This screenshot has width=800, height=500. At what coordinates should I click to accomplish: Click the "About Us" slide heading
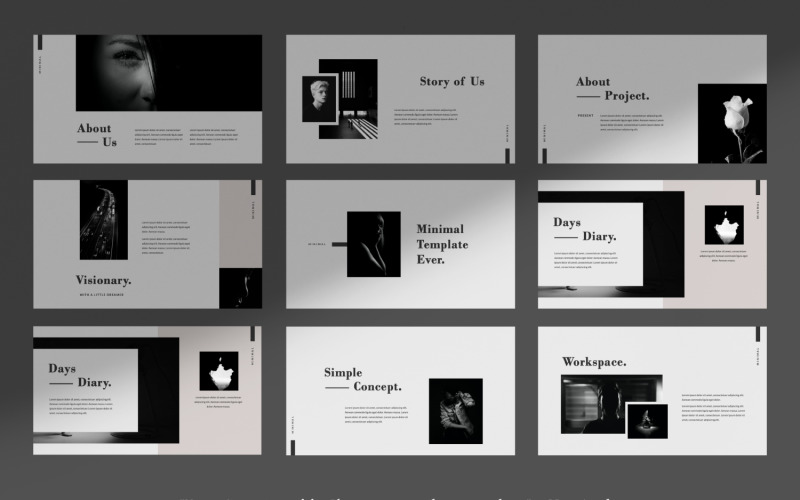95,135
